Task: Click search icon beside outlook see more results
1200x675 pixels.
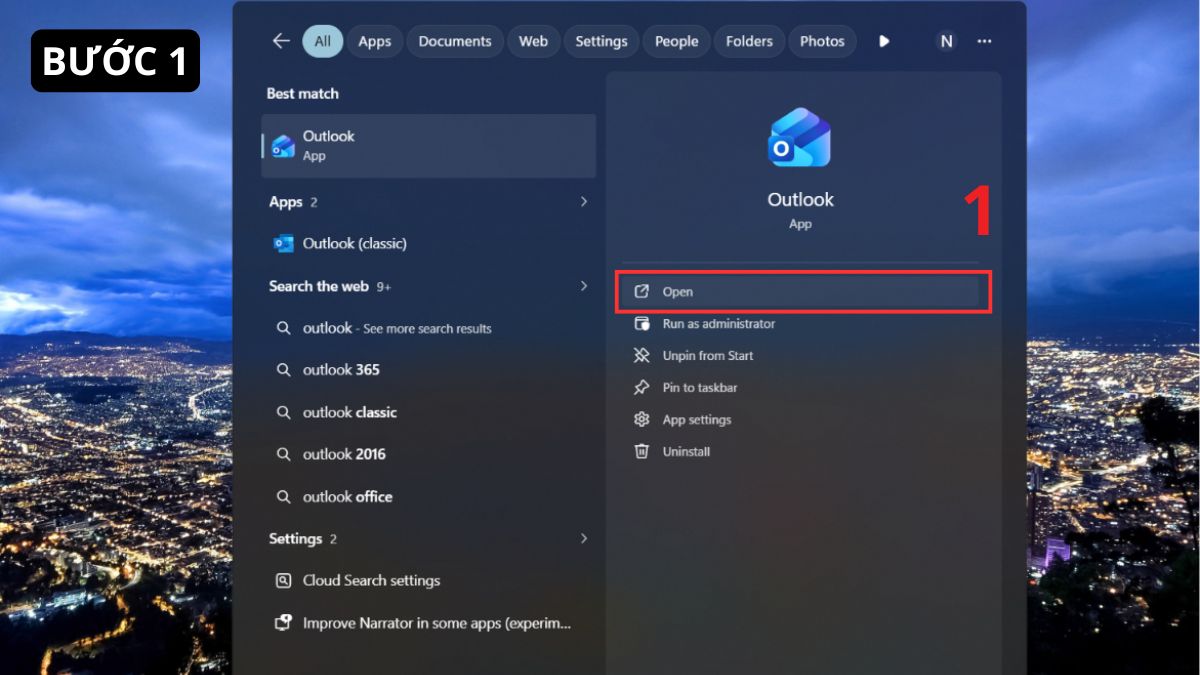Action: (283, 328)
